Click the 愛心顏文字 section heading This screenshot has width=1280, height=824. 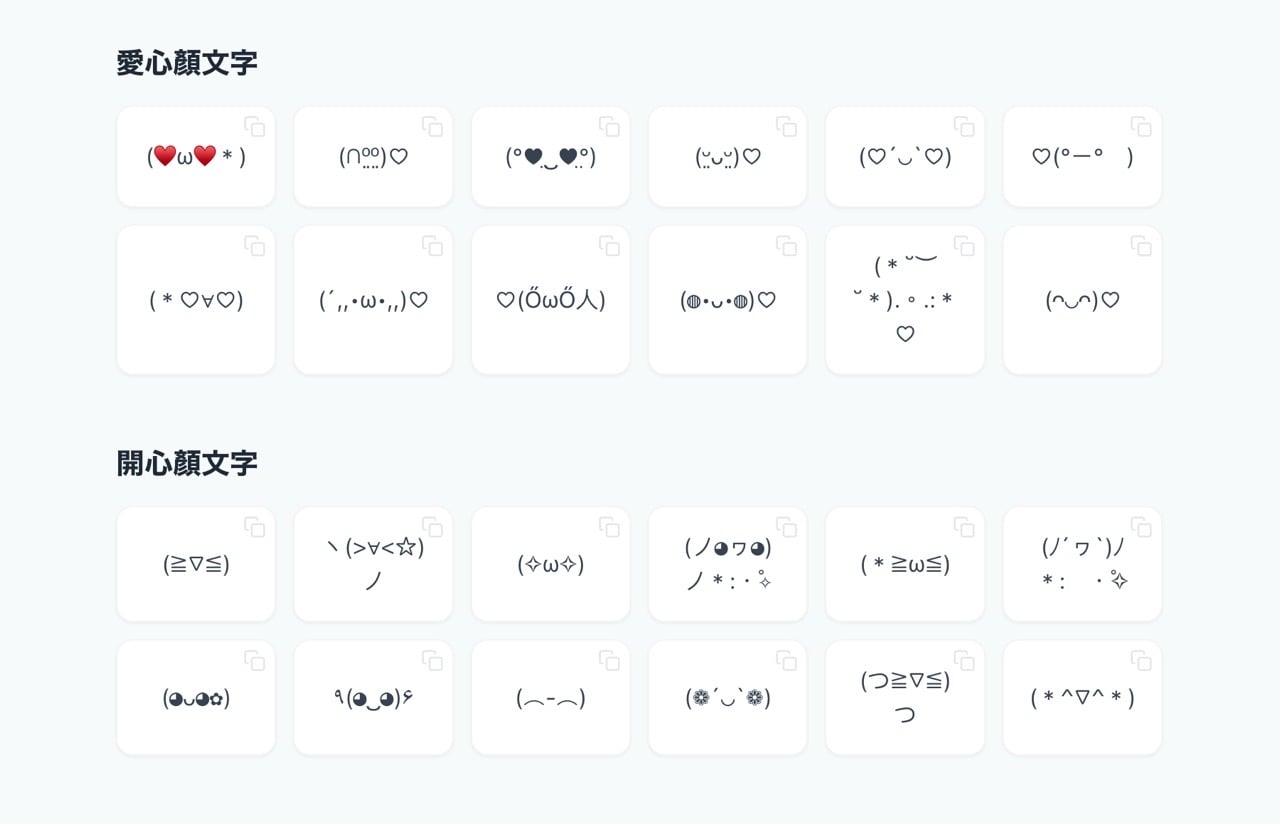click(x=187, y=62)
